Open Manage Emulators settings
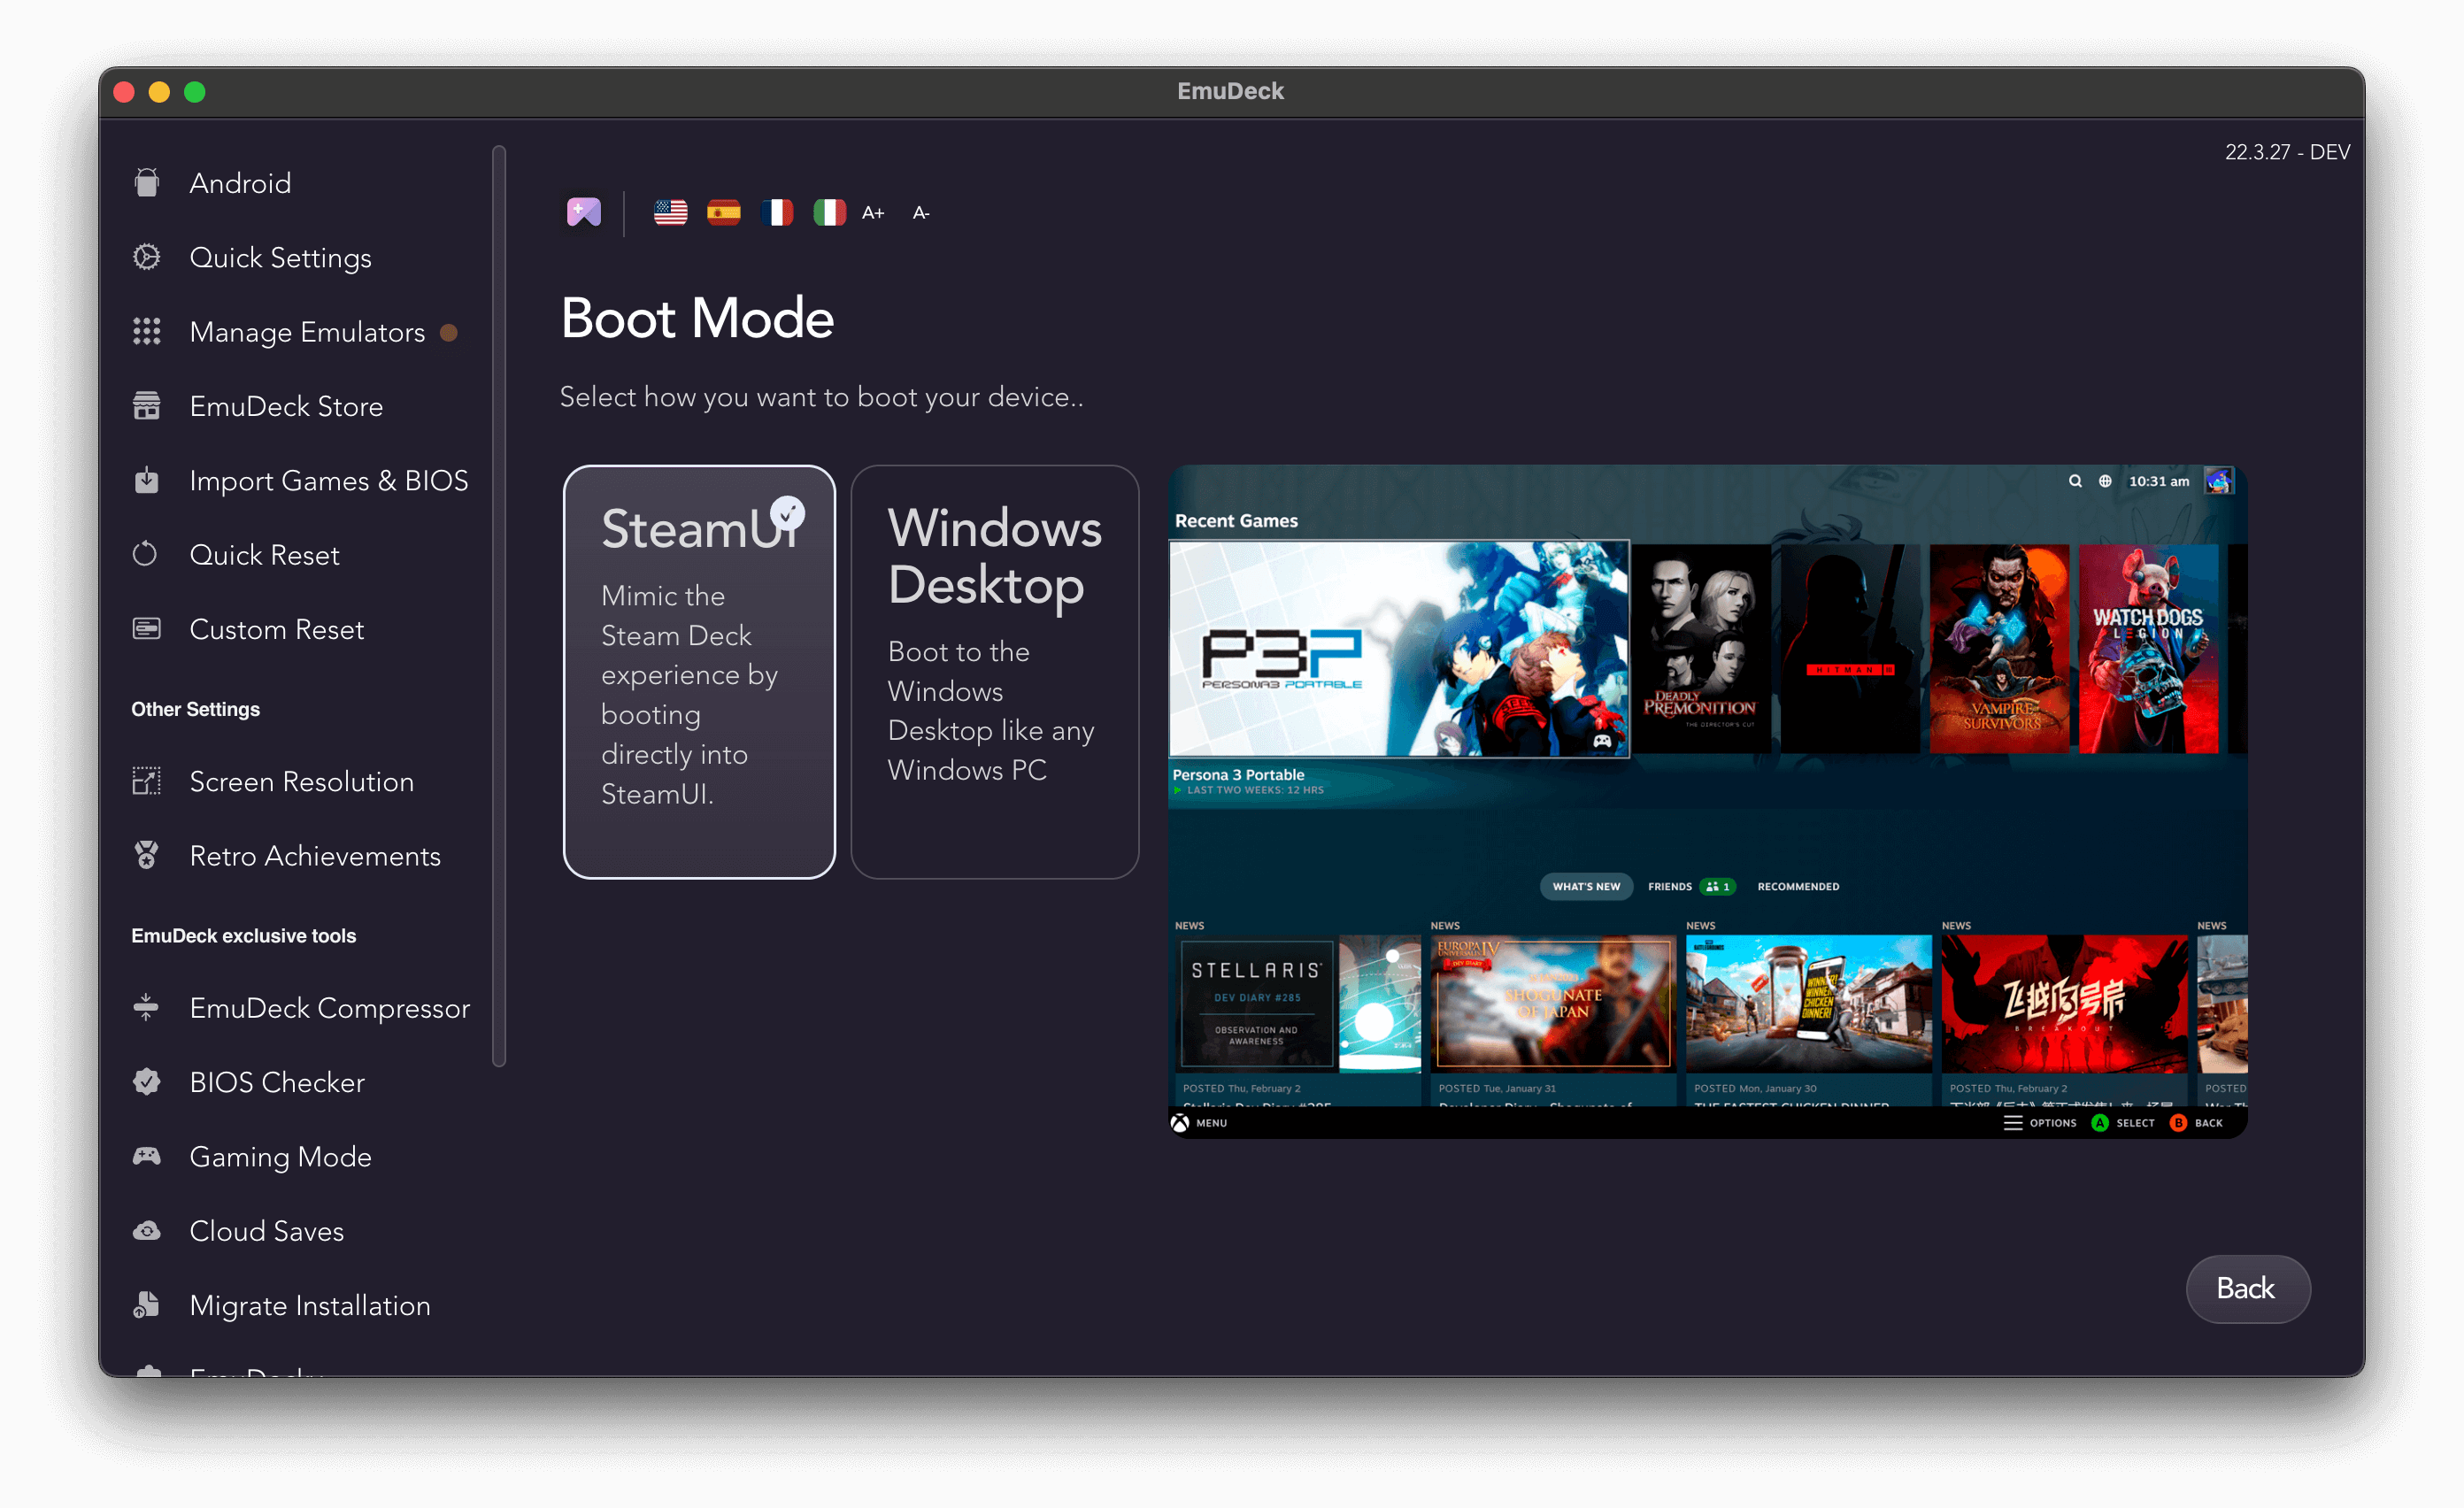The image size is (2464, 1508). (x=308, y=331)
